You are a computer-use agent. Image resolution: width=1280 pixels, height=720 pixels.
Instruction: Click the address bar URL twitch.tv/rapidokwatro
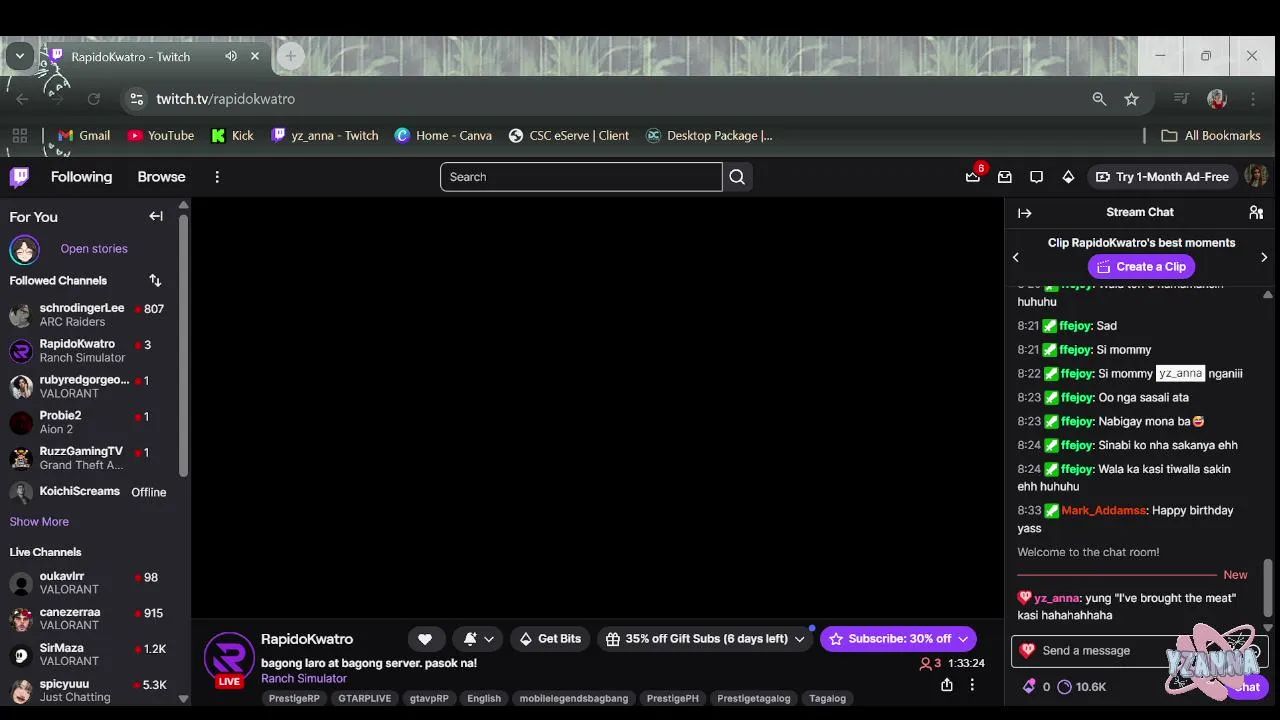click(x=225, y=99)
